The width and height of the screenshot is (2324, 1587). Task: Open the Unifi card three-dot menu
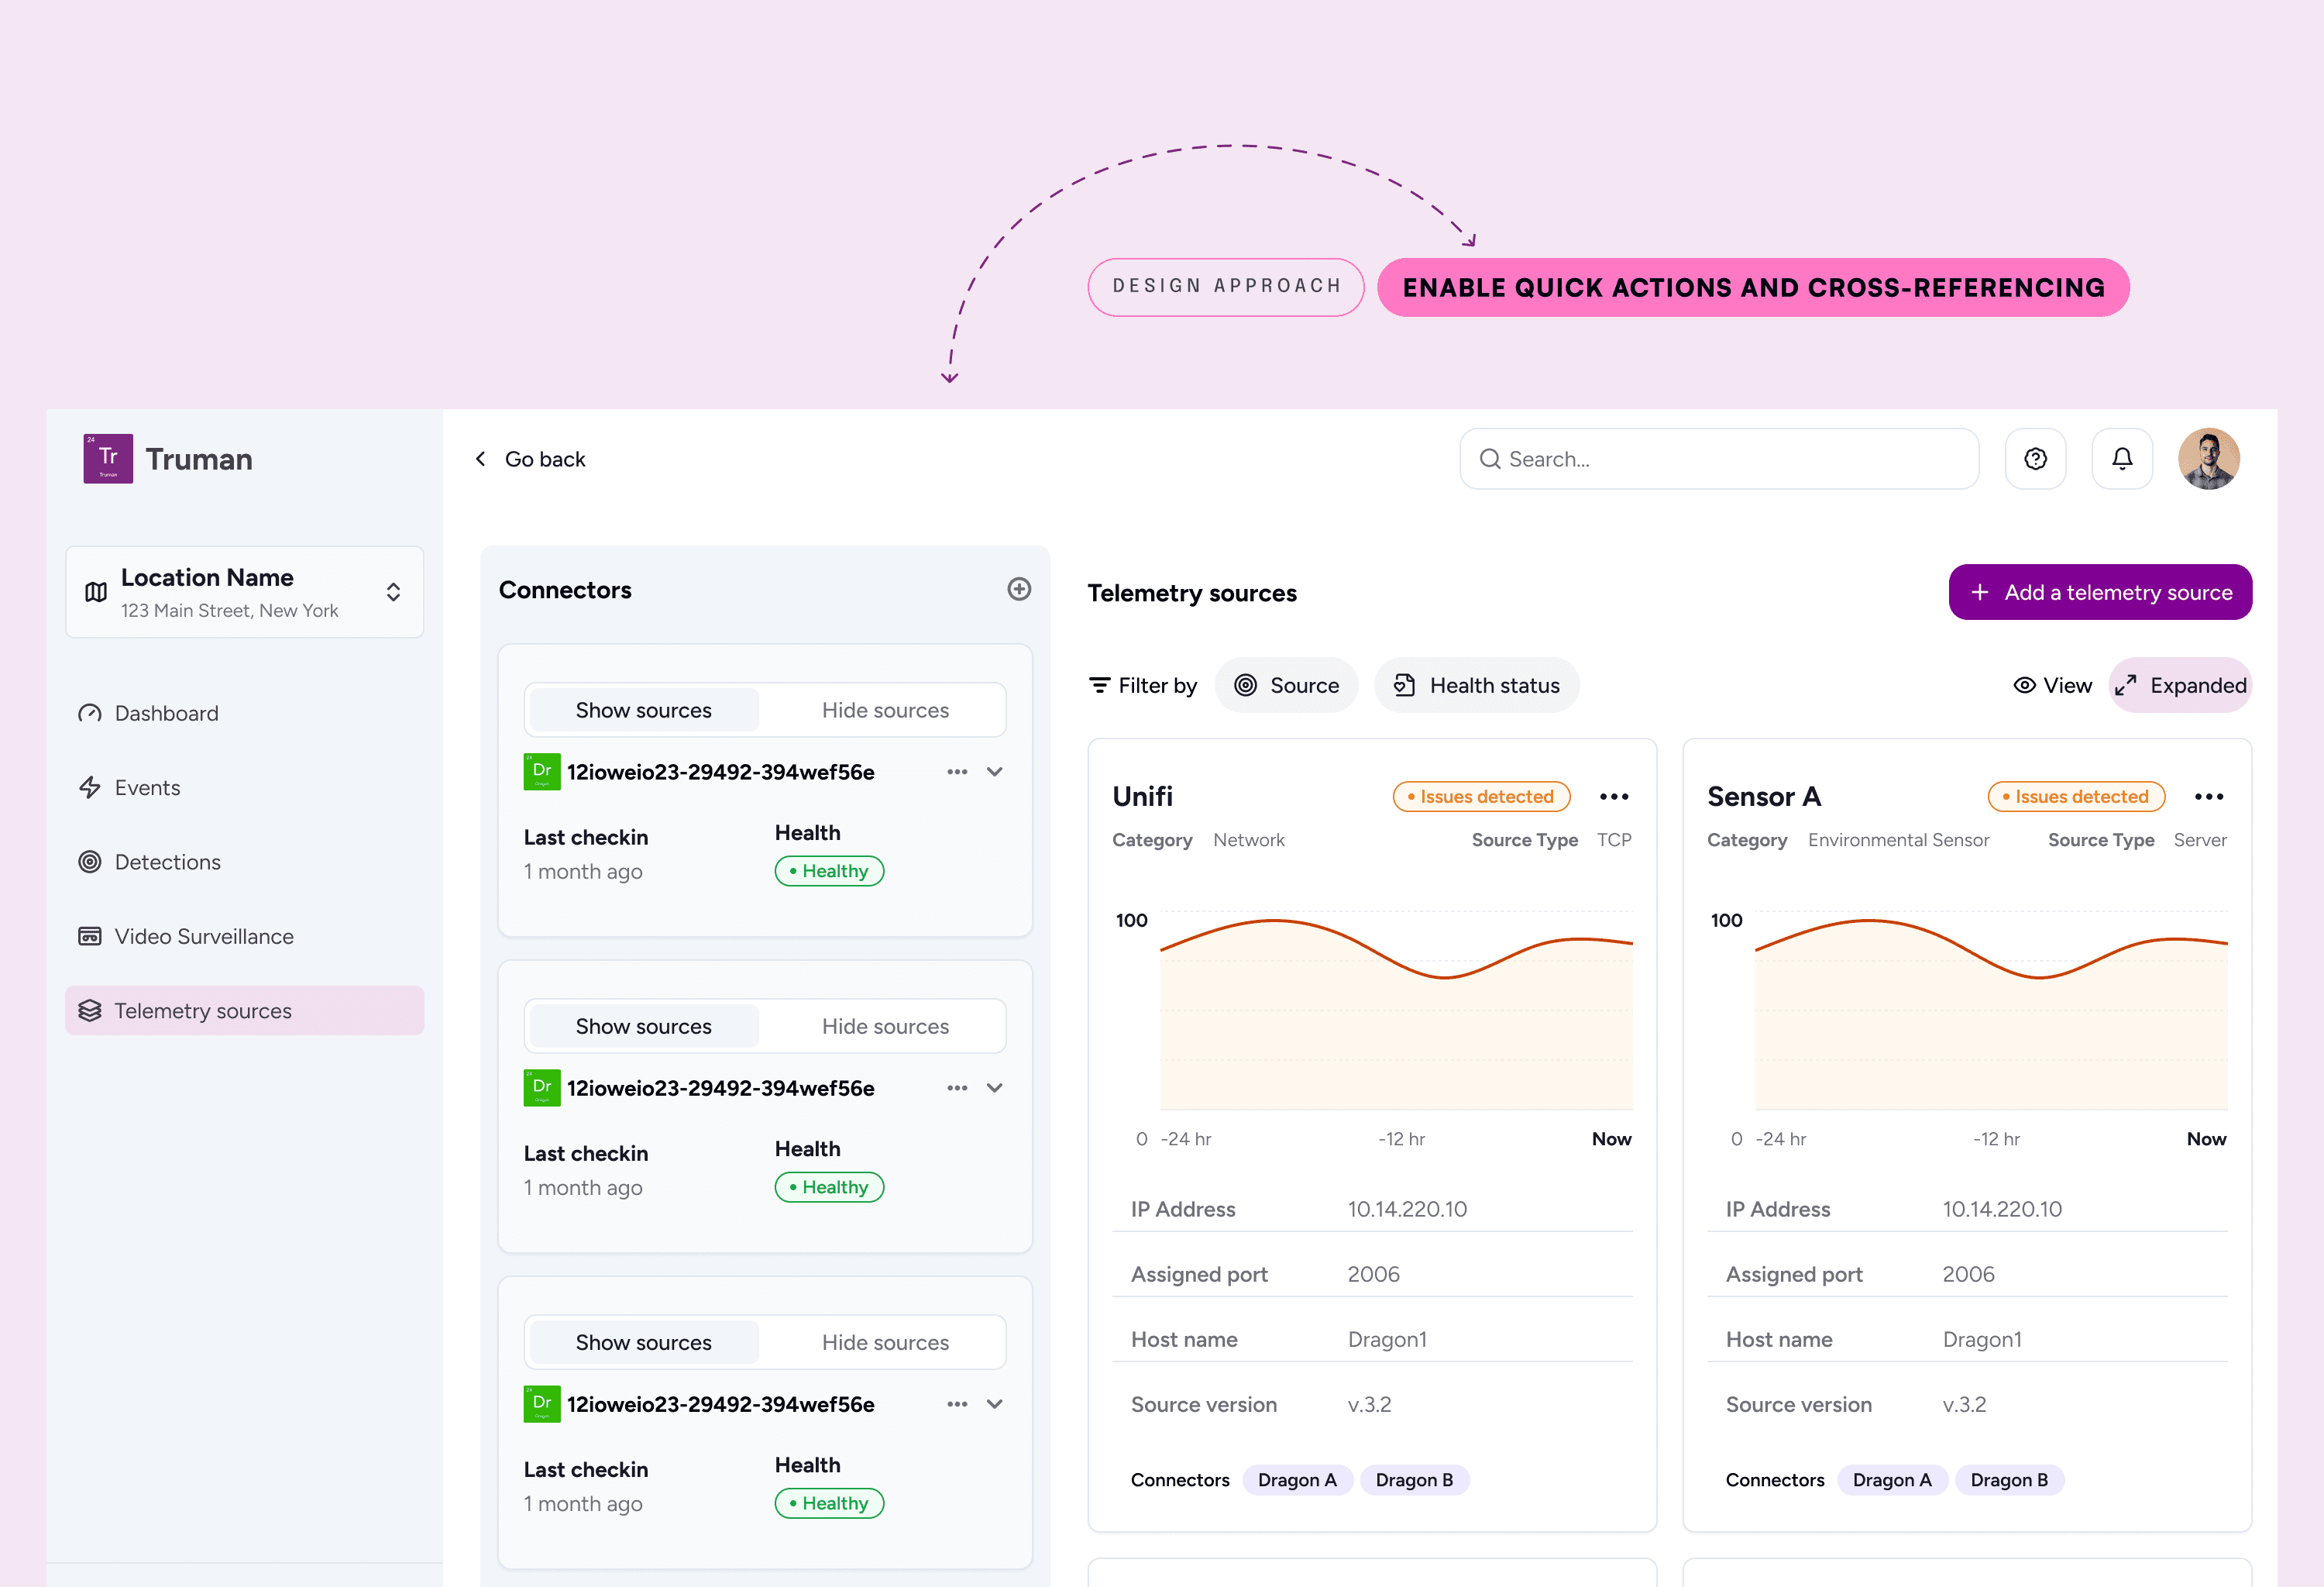[1613, 797]
